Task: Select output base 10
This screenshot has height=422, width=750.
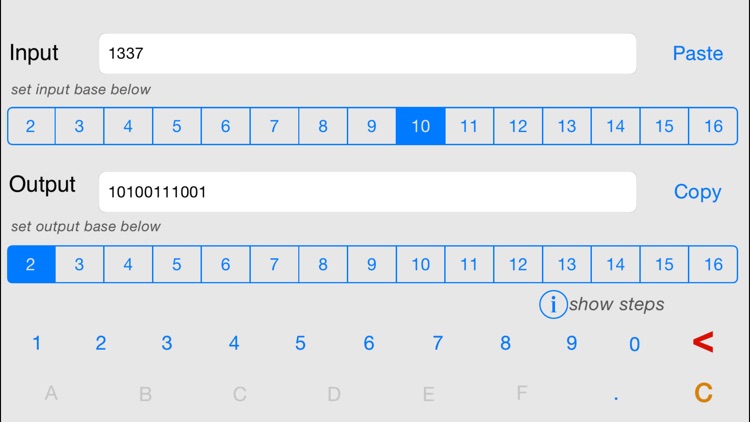Action: (x=420, y=264)
